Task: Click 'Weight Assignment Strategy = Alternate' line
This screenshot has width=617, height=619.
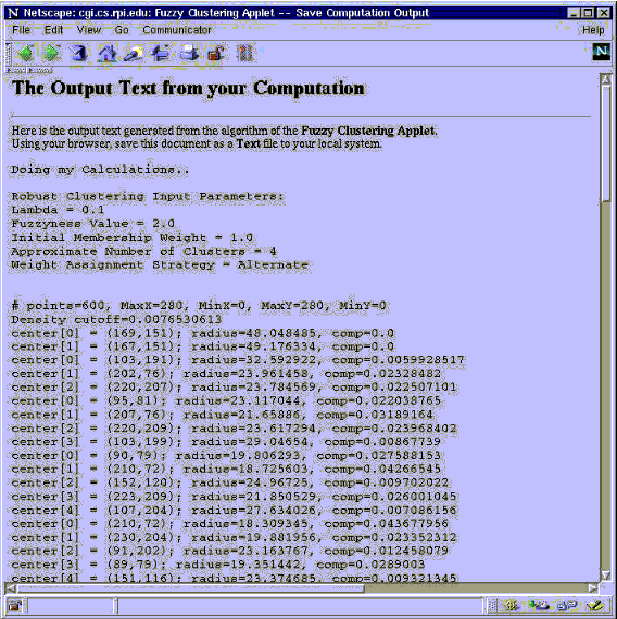Action: click(x=160, y=265)
